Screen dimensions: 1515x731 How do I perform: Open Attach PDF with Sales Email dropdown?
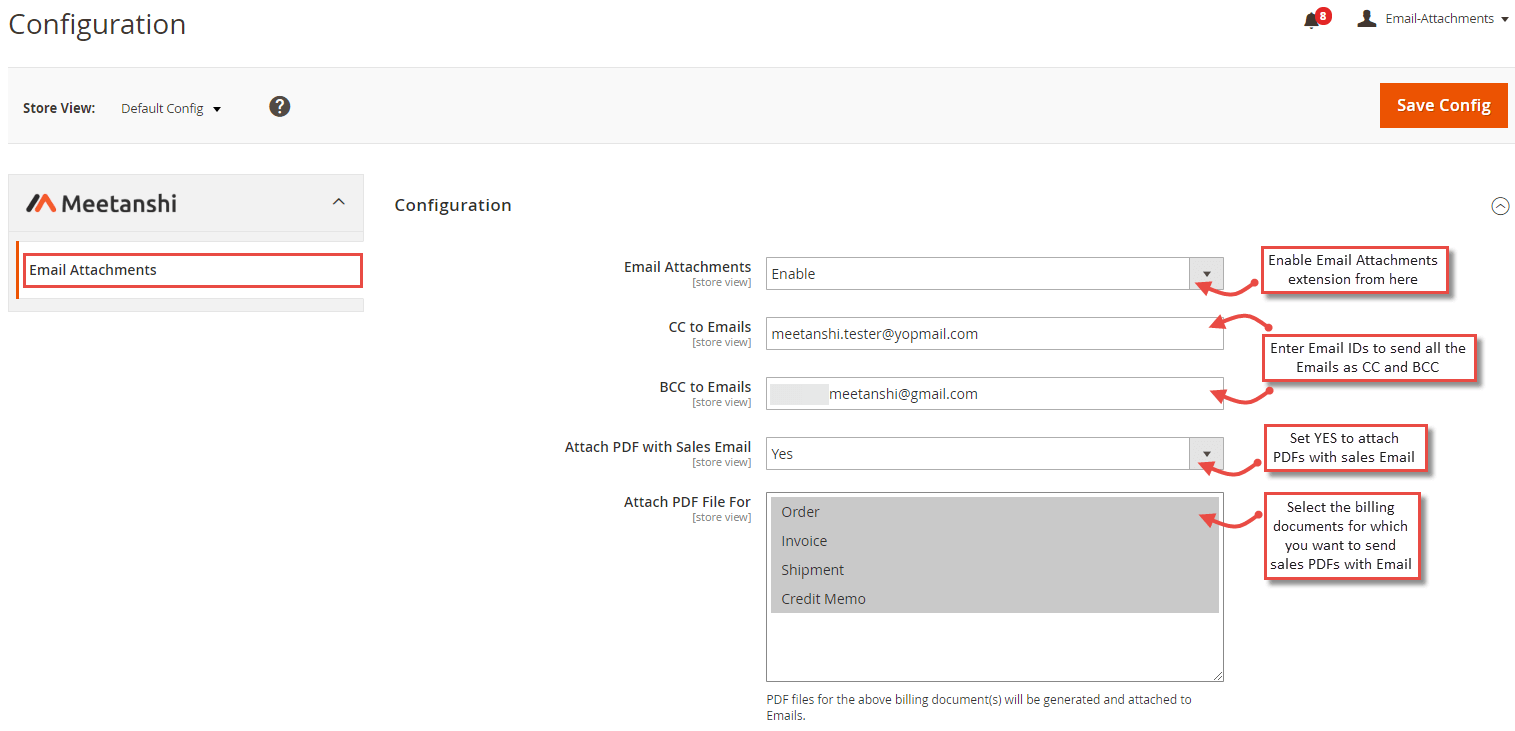click(994, 454)
